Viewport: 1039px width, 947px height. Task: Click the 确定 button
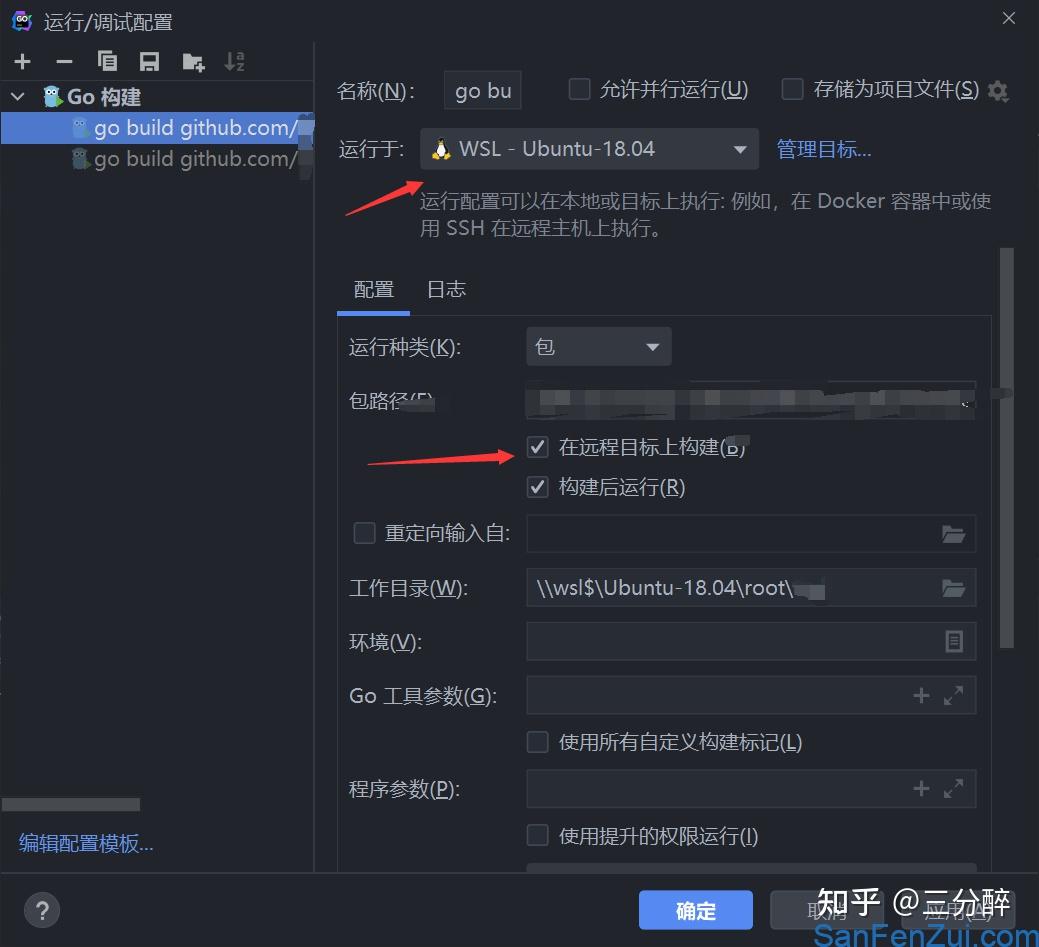696,910
